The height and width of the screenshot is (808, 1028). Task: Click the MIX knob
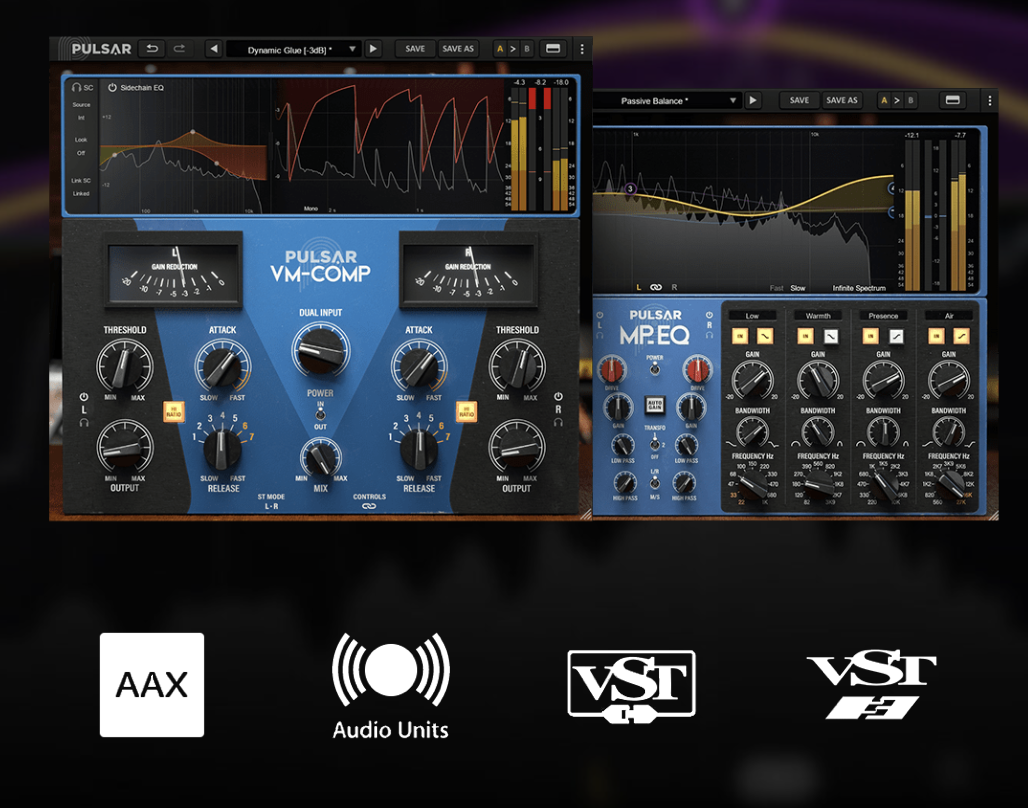coord(321,457)
